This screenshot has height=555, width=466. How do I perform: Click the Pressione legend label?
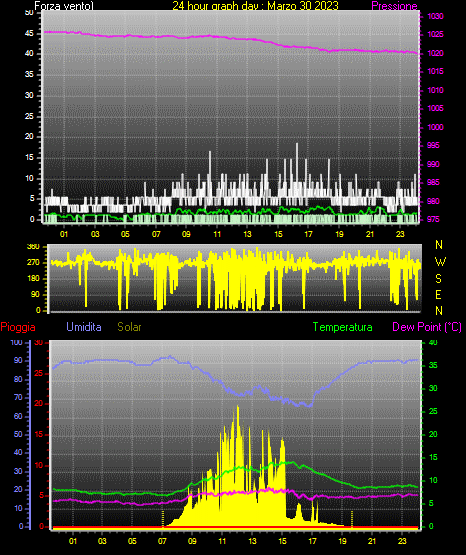tap(394, 6)
